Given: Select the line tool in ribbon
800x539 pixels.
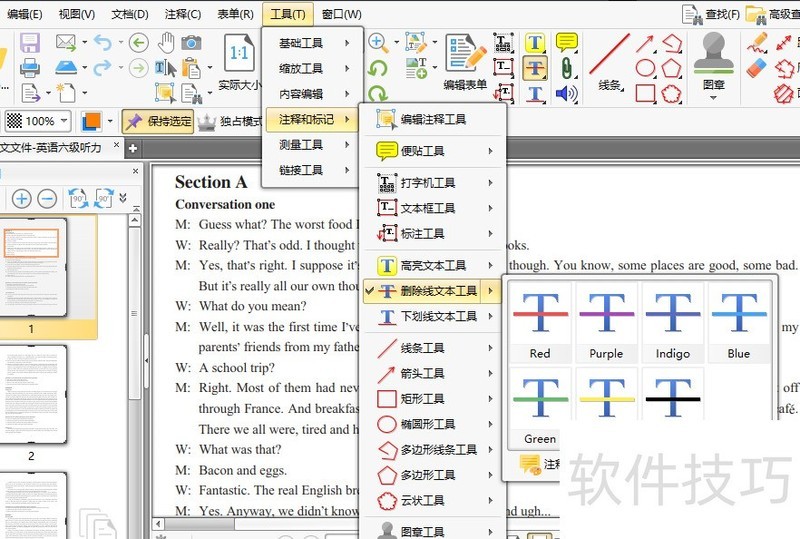Looking at the screenshot, I should 610,62.
